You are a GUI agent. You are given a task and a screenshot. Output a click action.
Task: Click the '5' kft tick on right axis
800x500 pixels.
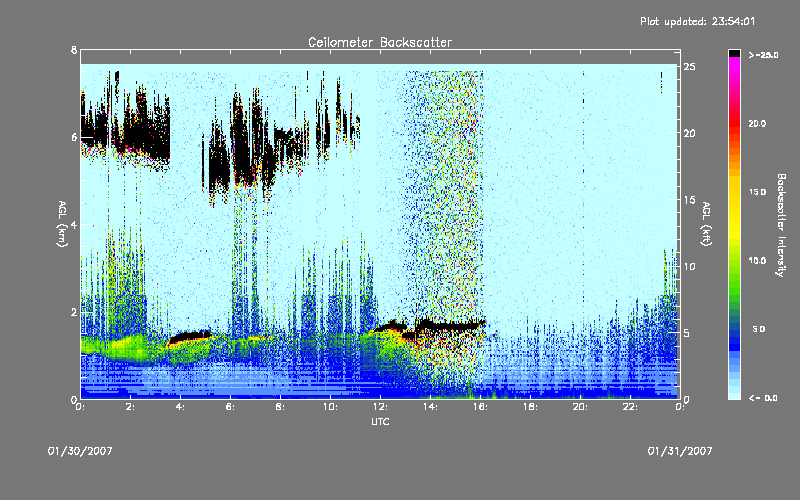687,333
